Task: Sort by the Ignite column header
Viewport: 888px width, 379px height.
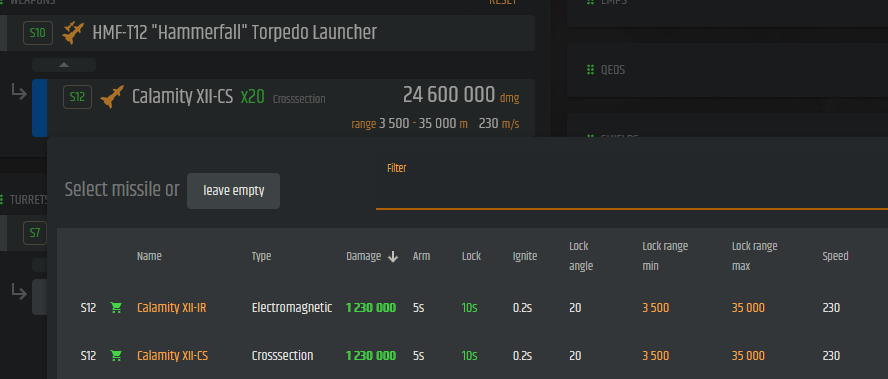Action: click(524, 256)
